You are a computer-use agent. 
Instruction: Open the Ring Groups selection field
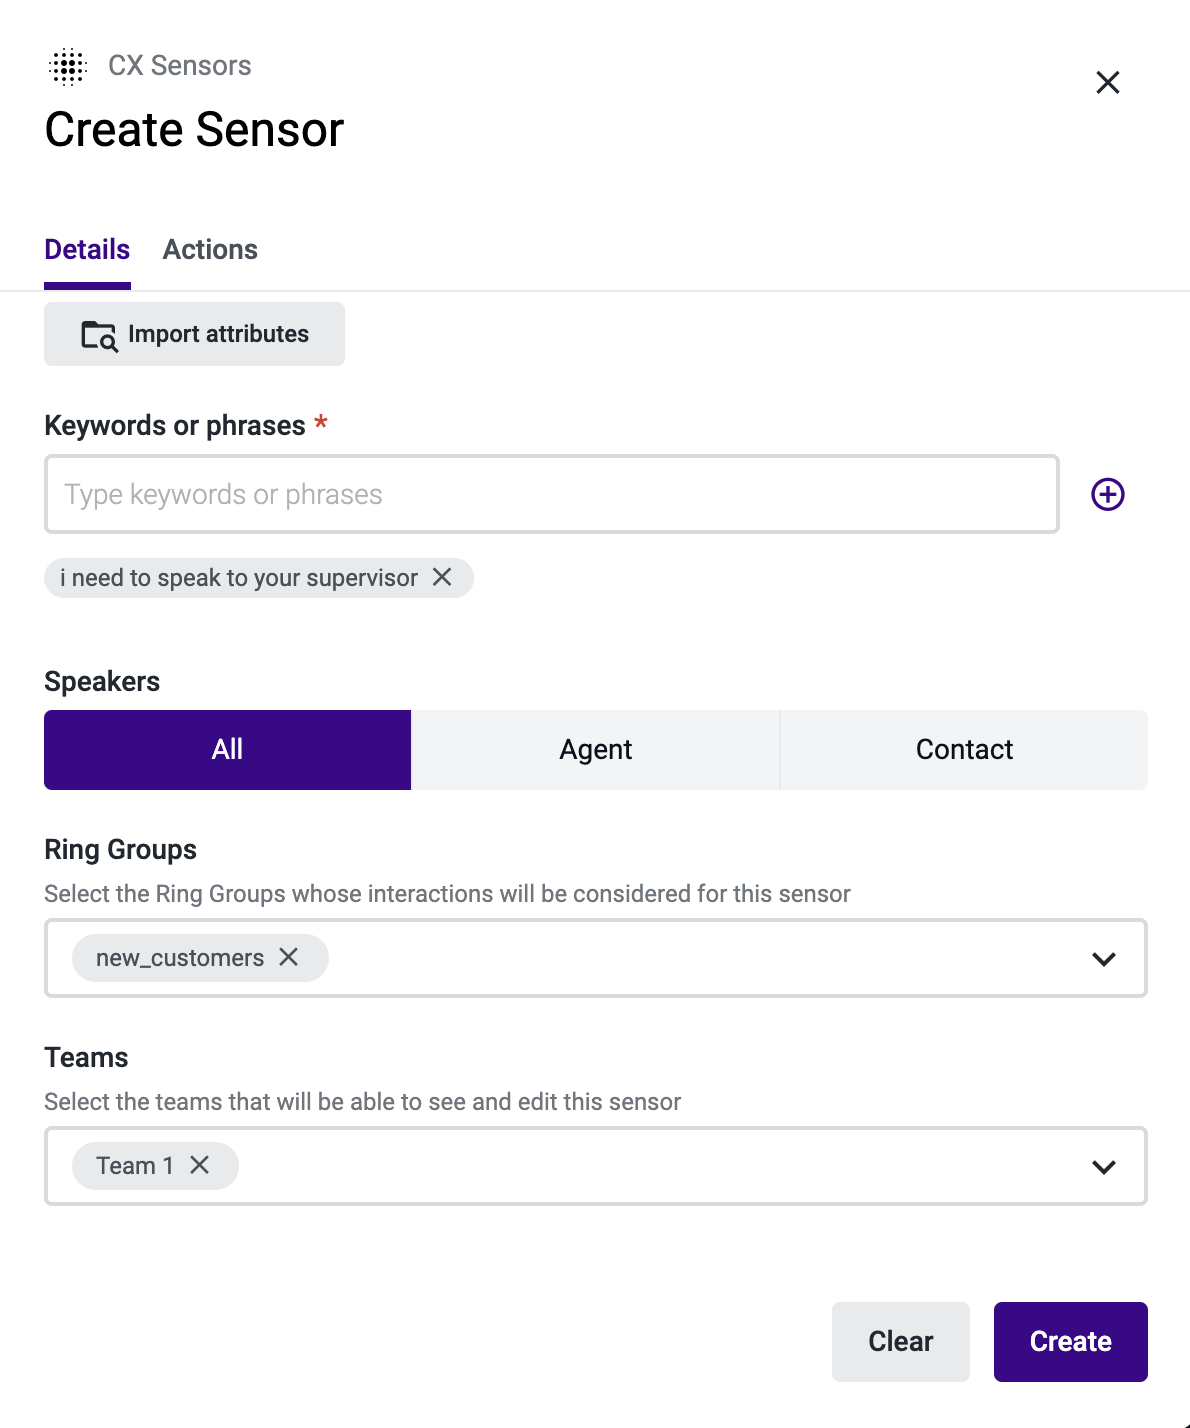click(x=596, y=958)
